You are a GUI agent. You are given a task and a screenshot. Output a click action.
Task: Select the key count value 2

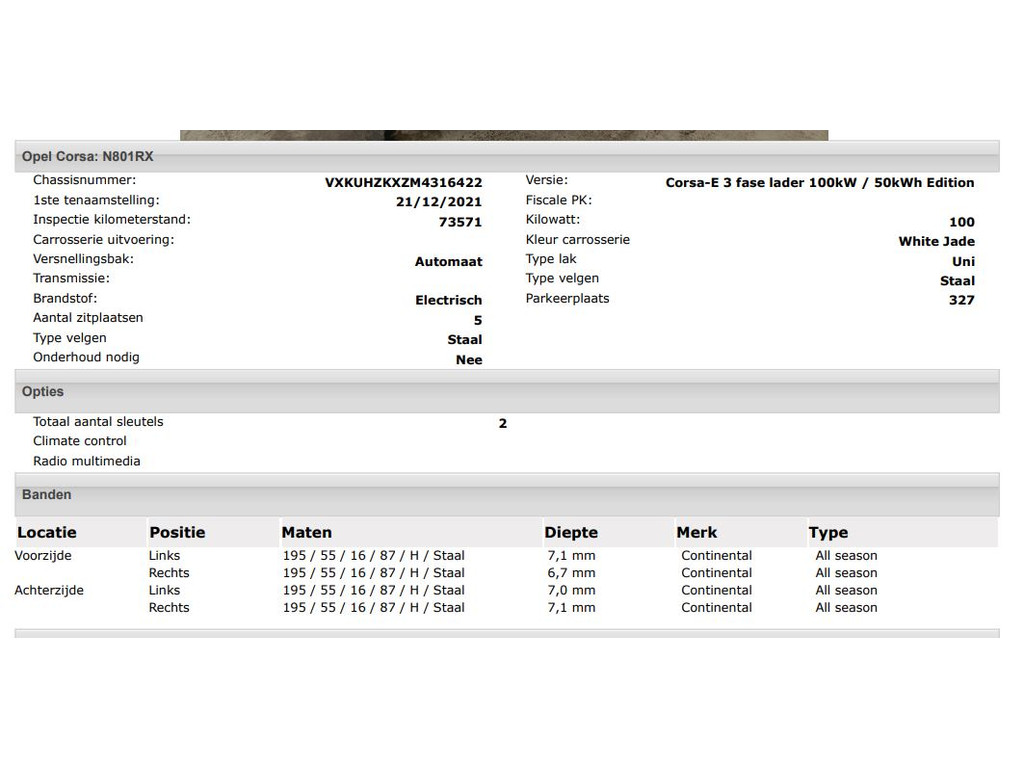tap(503, 424)
